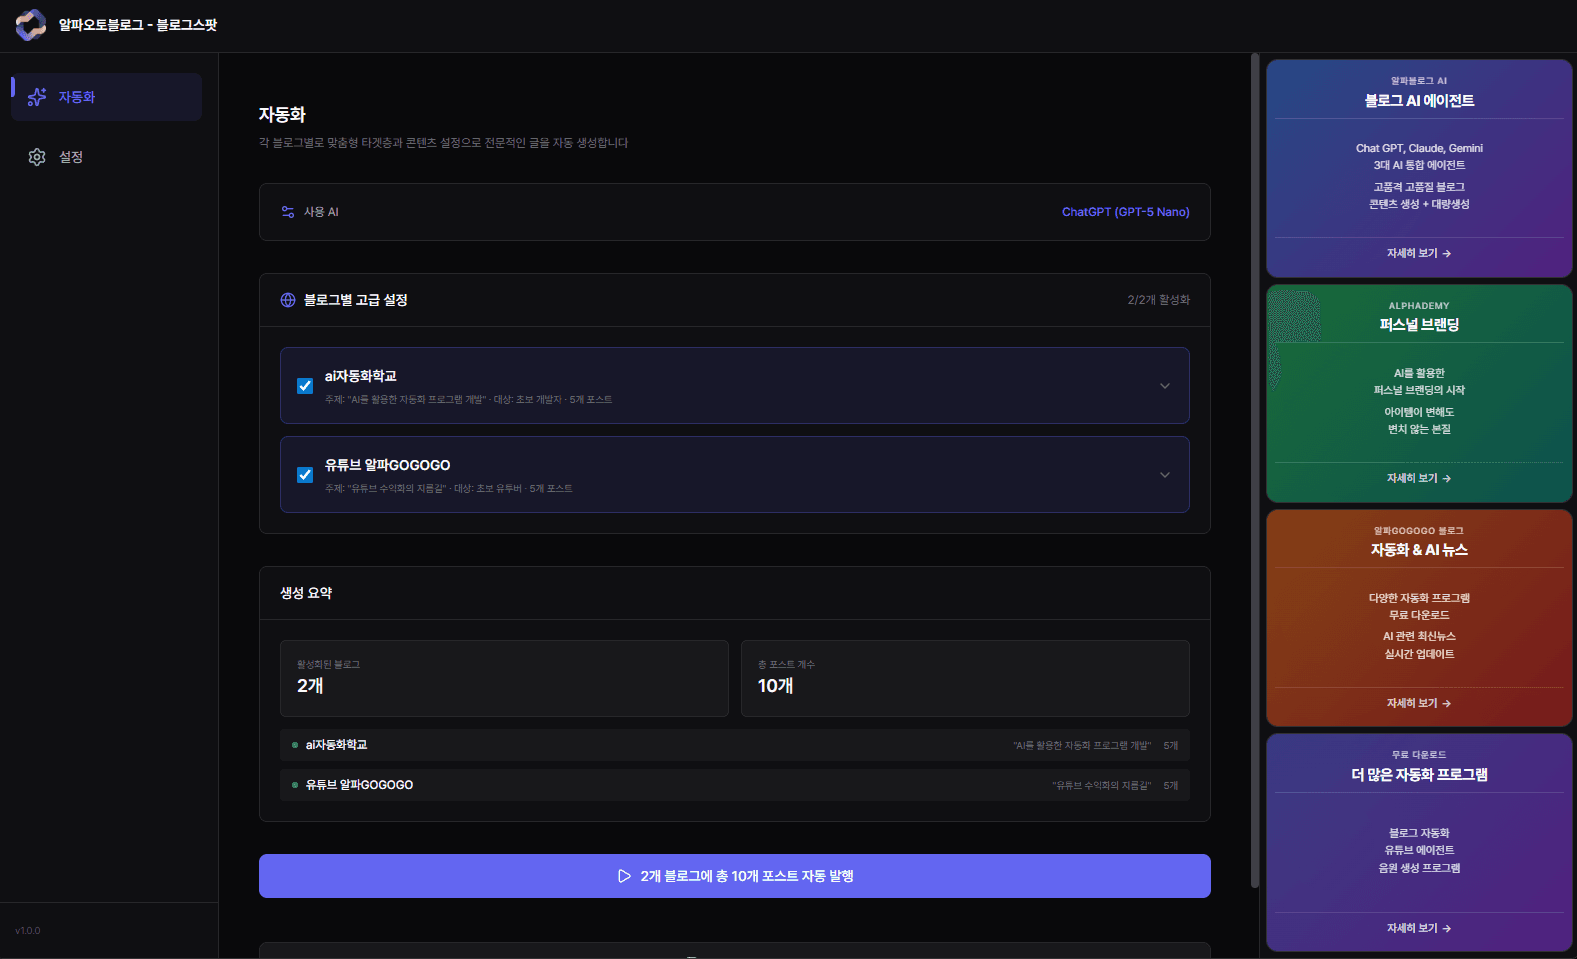Open 자세히 보기 link in 자동화 & AI 뉴스 card

pyautogui.click(x=1418, y=704)
